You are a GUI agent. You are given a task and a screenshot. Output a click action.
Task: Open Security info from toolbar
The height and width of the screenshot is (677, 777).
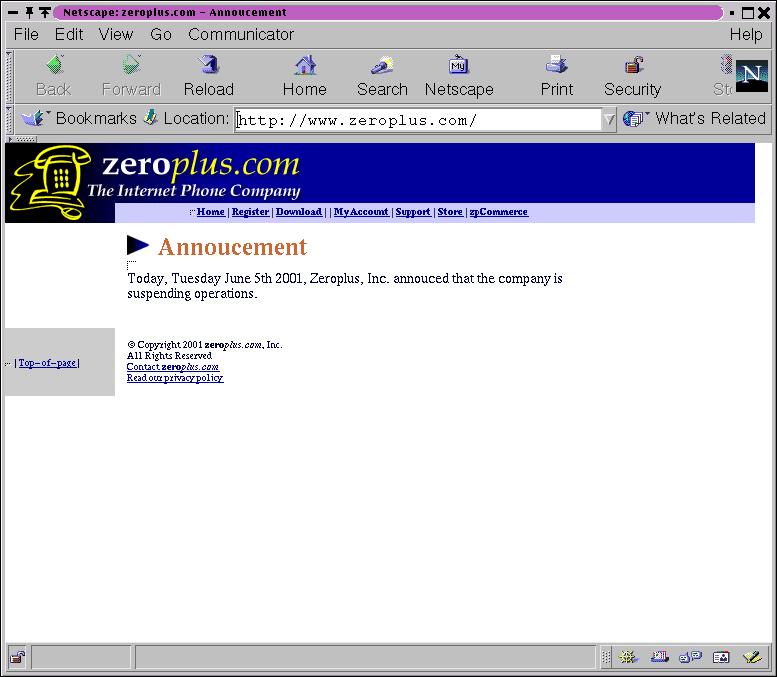(632, 76)
